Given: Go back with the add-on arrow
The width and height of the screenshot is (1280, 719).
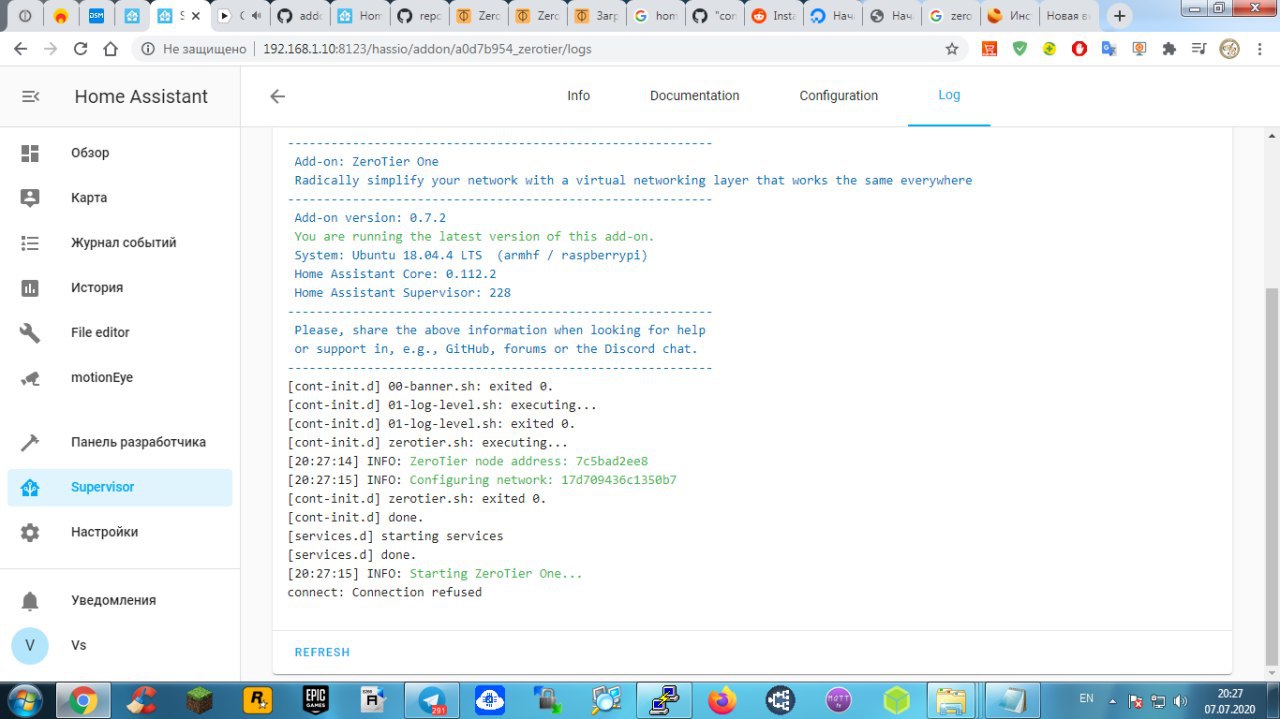Looking at the screenshot, I should pyautogui.click(x=278, y=96).
